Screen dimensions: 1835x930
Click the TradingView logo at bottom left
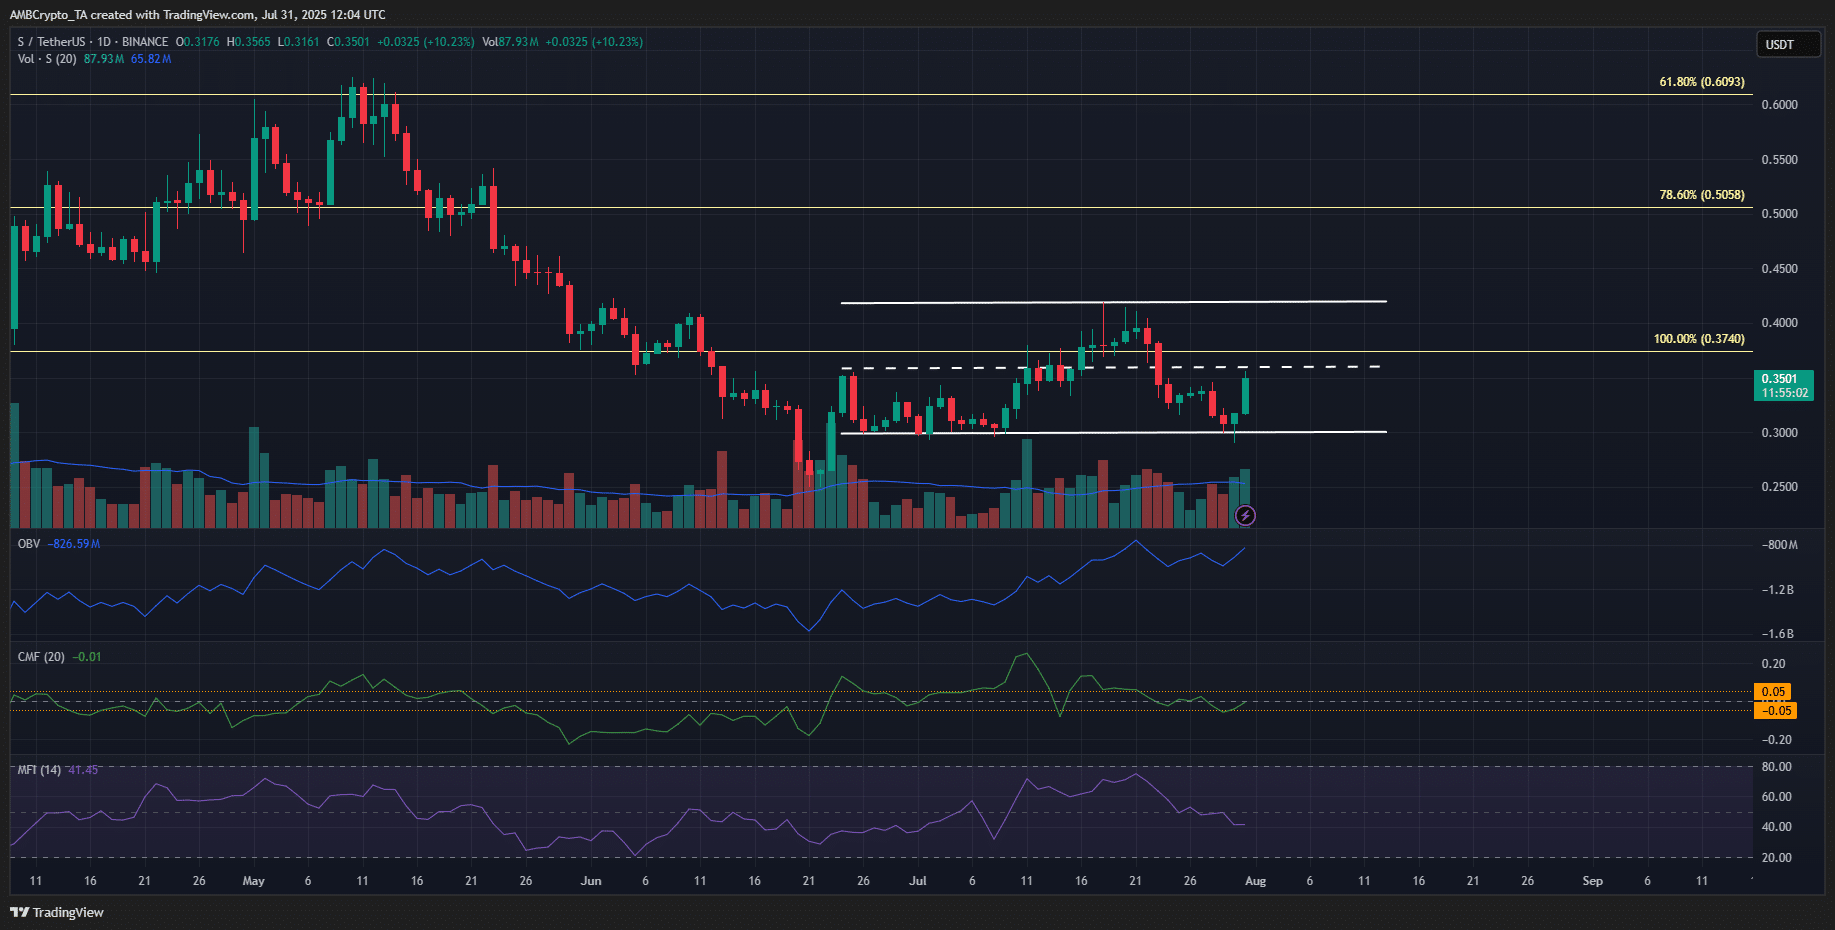[56, 912]
